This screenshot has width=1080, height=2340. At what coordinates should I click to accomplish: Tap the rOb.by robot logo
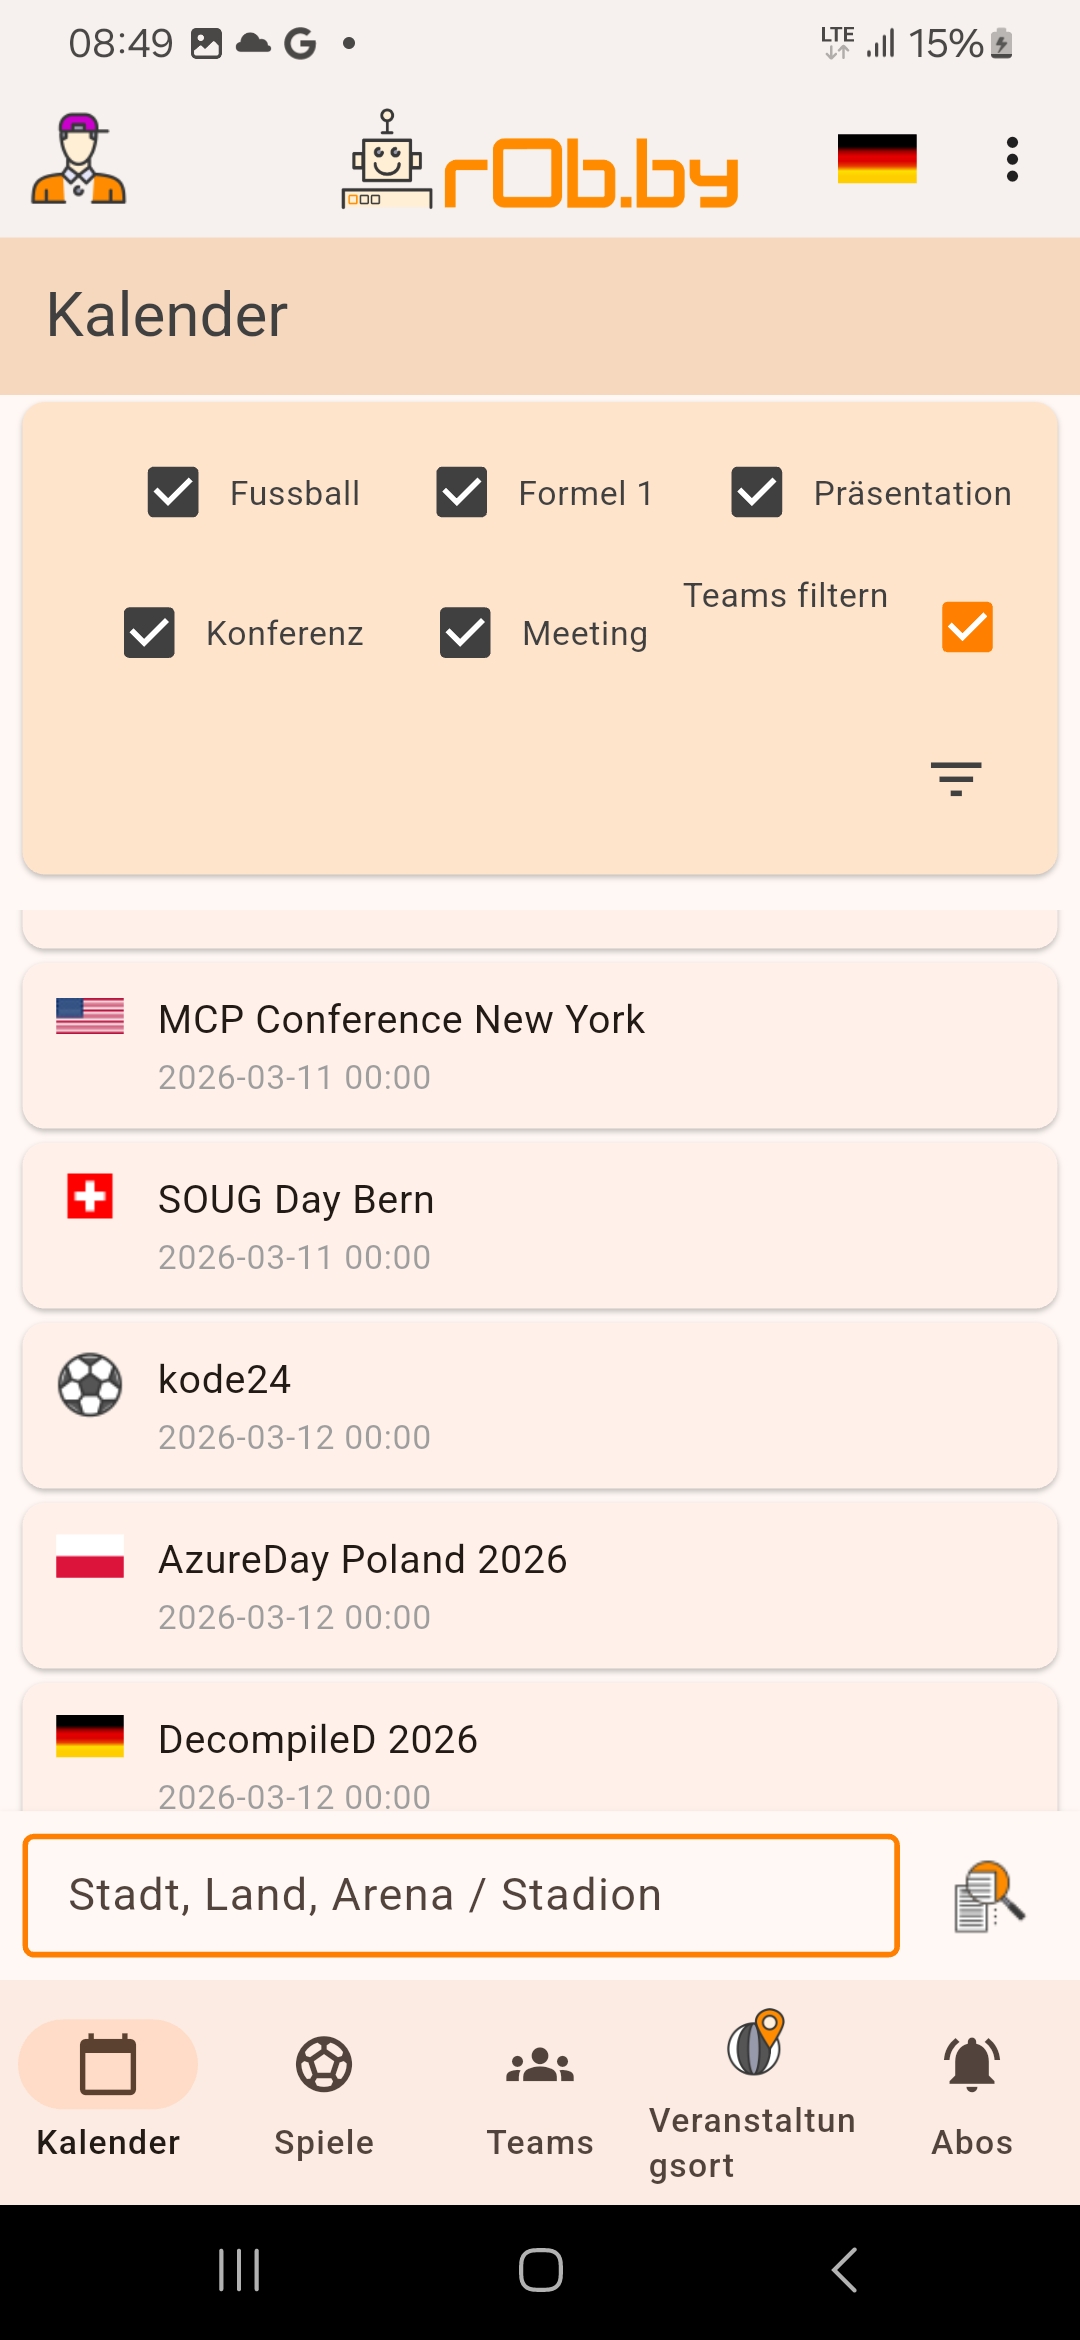[540, 162]
